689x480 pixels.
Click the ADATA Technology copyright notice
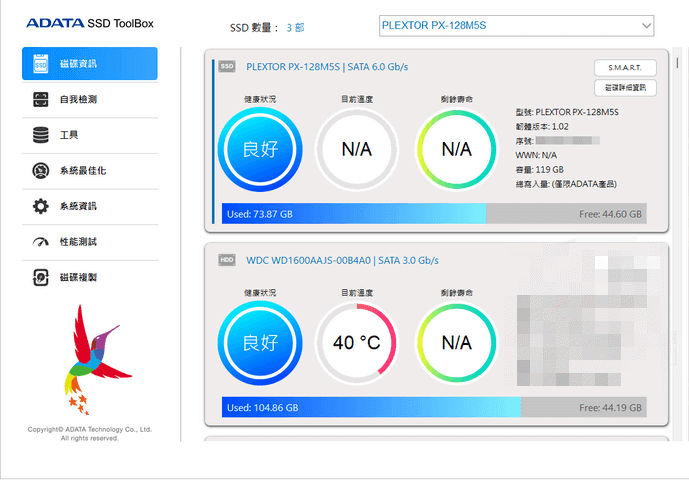point(90,433)
